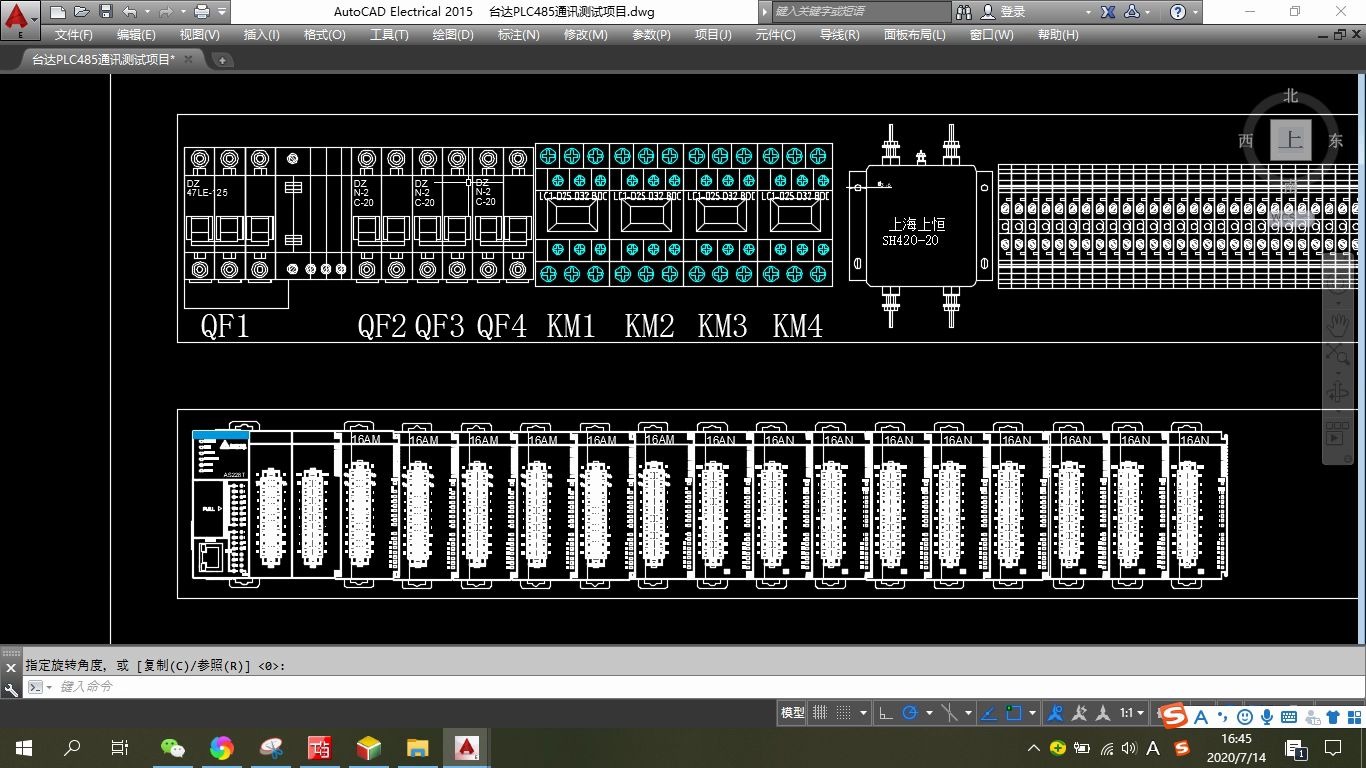The height and width of the screenshot is (768, 1366).
Task: Click the ViewCube 北 north label
Action: (1291, 96)
